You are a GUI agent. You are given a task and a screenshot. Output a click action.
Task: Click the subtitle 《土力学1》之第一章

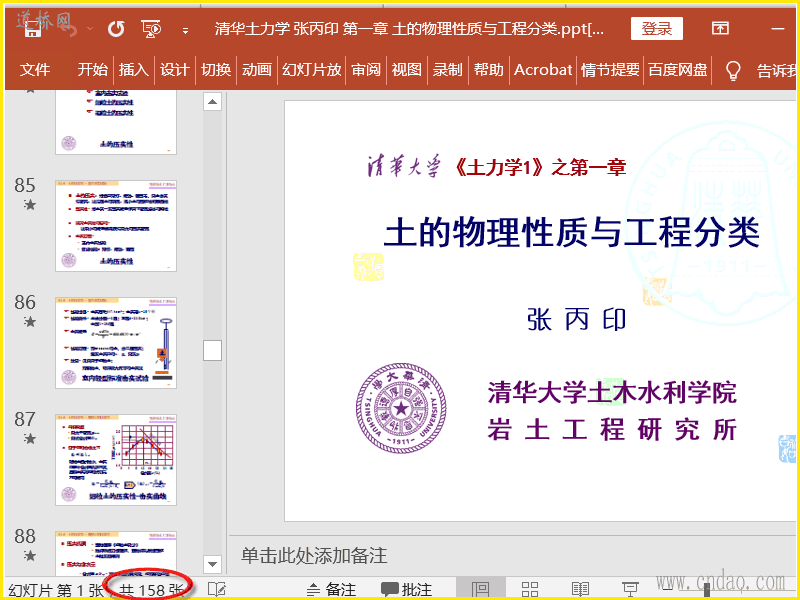click(x=539, y=167)
